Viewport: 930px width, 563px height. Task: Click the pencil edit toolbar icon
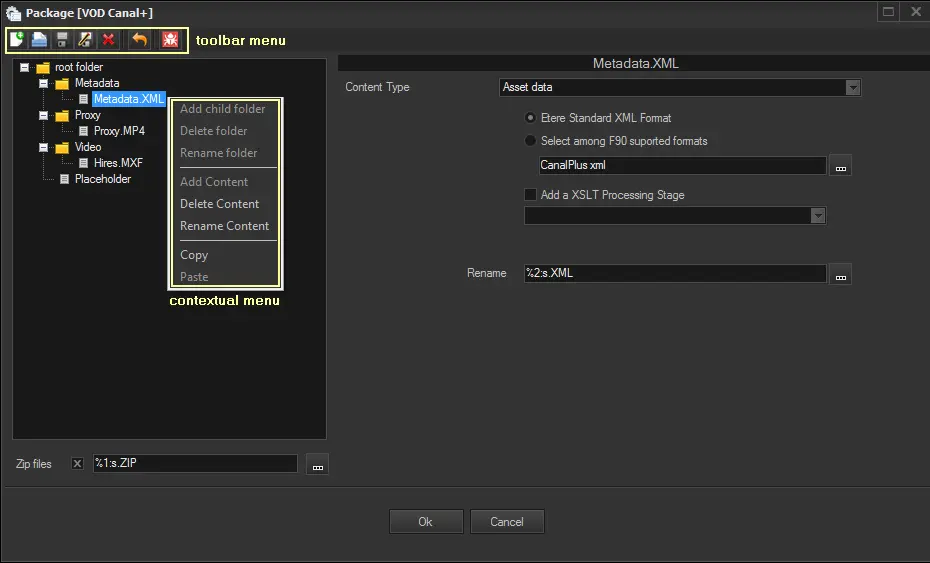point(85,40)
